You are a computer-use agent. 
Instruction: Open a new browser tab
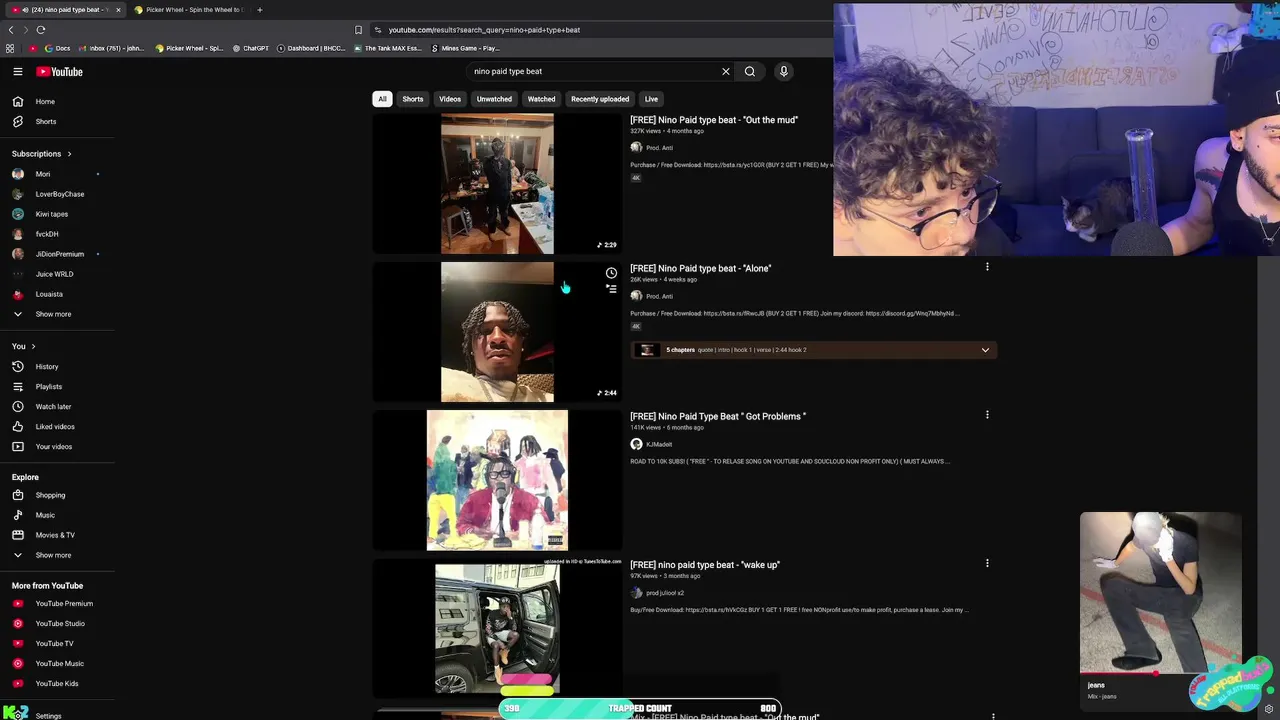pos(260,10)
